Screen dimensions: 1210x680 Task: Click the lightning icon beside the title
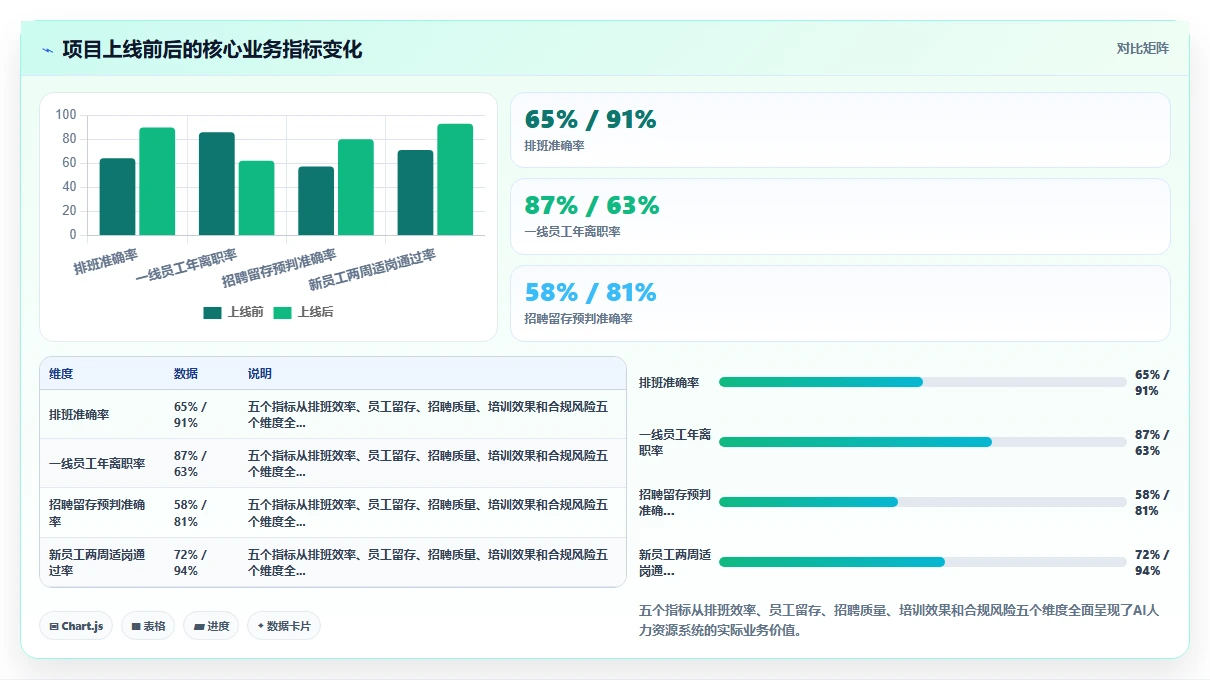(47, 50)
